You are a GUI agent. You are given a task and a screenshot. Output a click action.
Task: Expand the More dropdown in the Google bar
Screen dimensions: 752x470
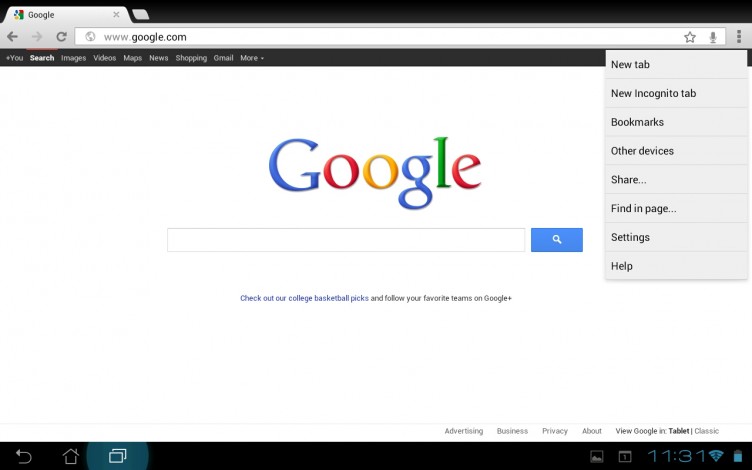(x=252, y=58)
